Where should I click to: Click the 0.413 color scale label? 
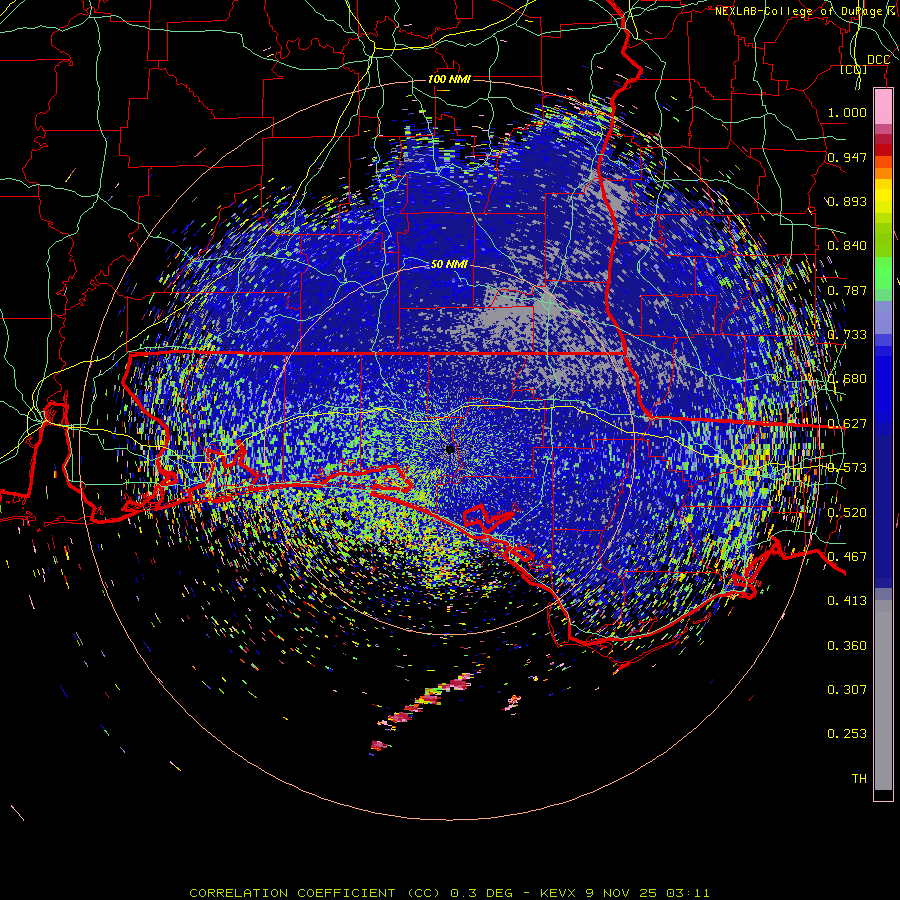pyautogui.click(x=847, y=600)
